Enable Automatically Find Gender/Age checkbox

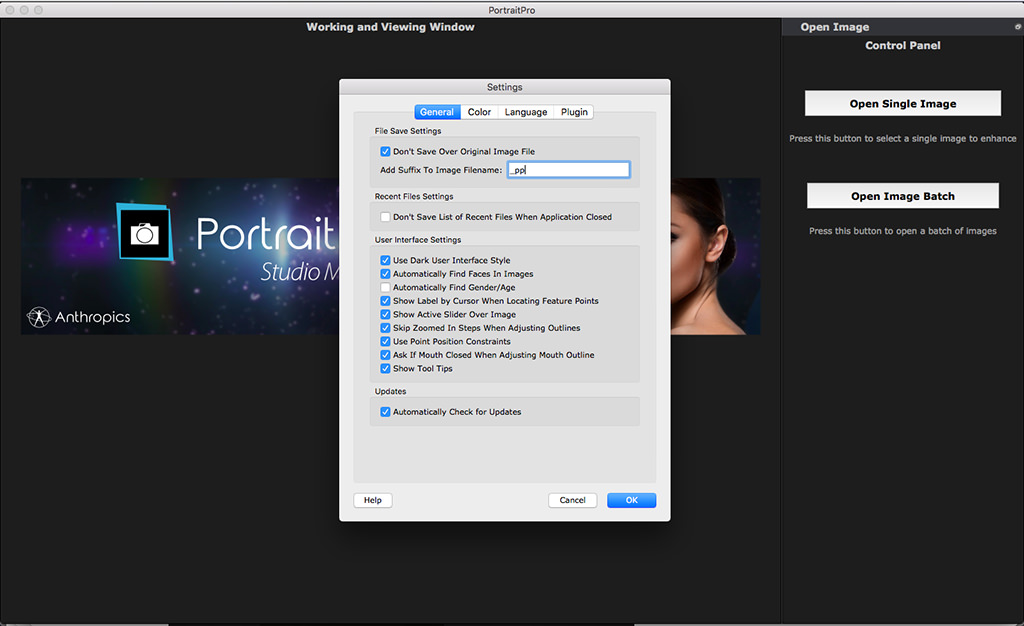click(x=385, y=287)
